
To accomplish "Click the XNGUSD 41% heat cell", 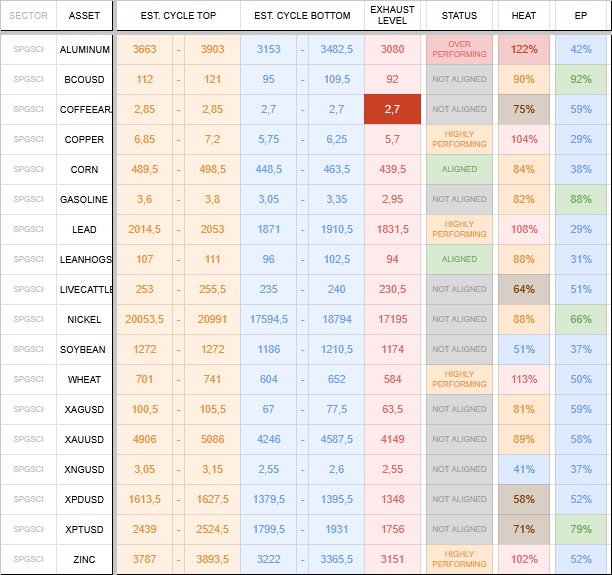I will click(524, 469).
